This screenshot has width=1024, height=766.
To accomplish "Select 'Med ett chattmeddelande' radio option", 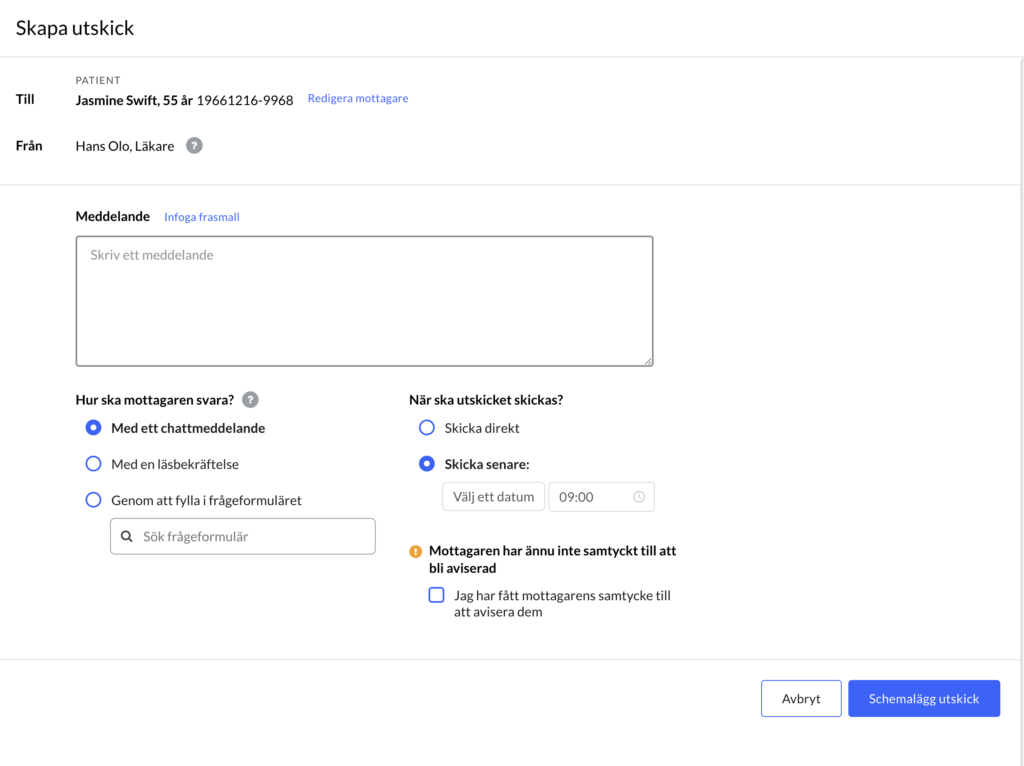I will [x=93, y=428].
